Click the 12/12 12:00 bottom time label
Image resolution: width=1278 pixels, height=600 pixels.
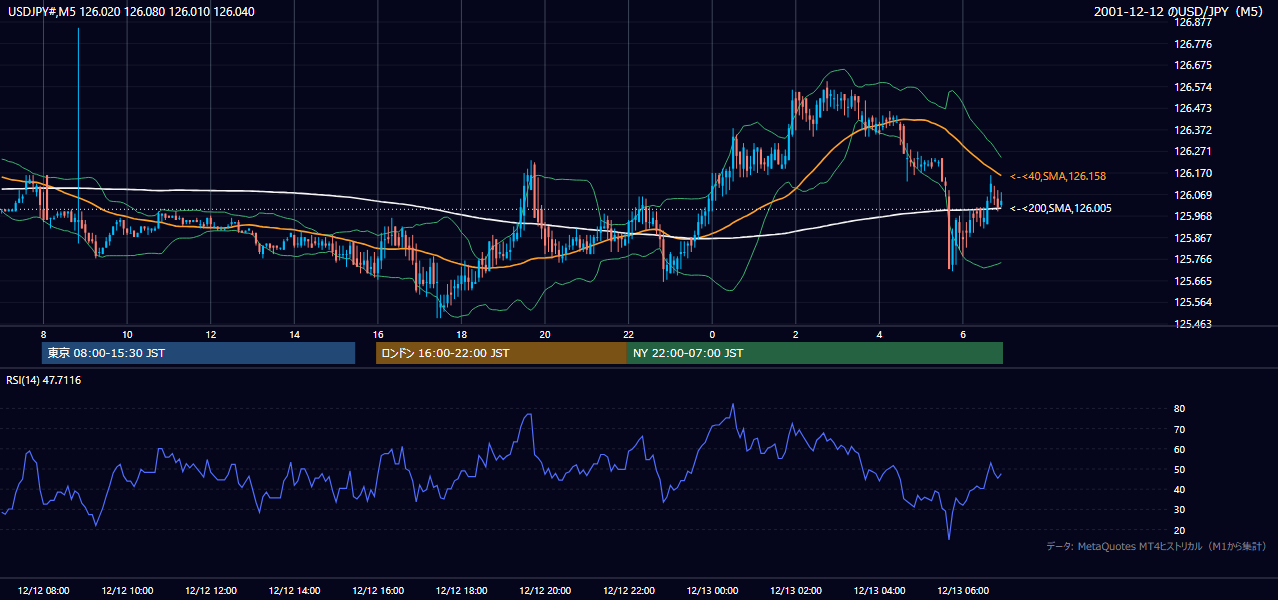211,591
